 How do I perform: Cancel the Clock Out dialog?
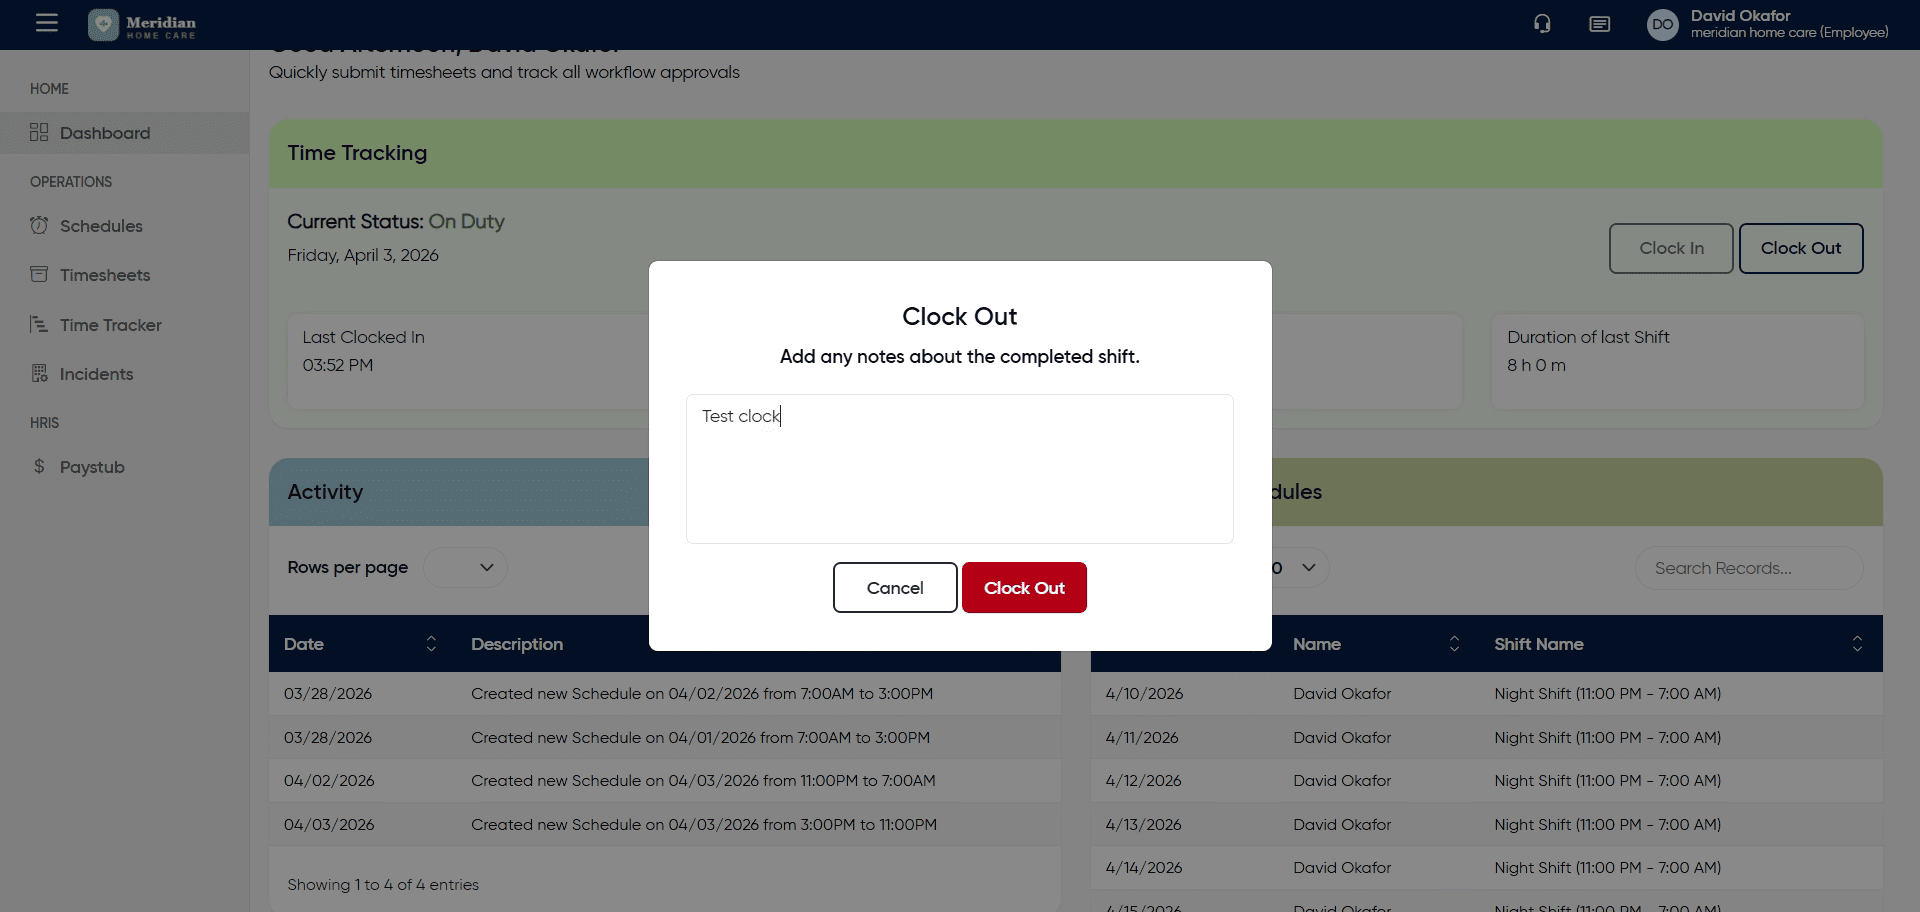point(894,588)
